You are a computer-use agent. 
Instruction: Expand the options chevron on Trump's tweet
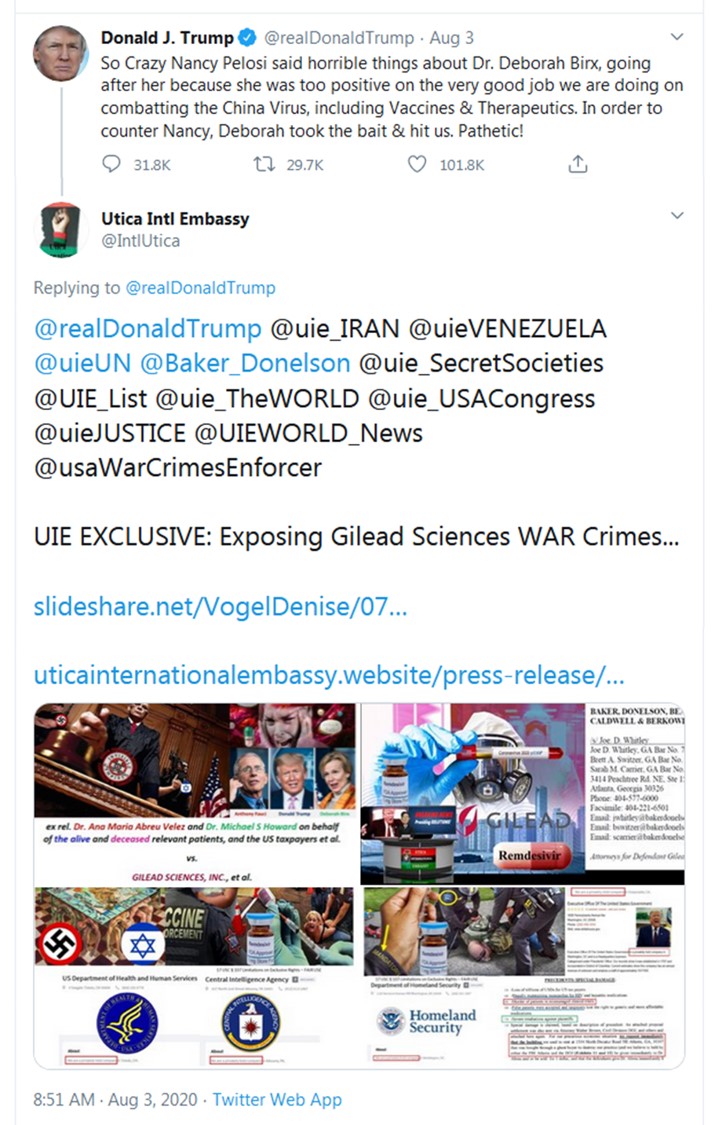tap(676, 37)
